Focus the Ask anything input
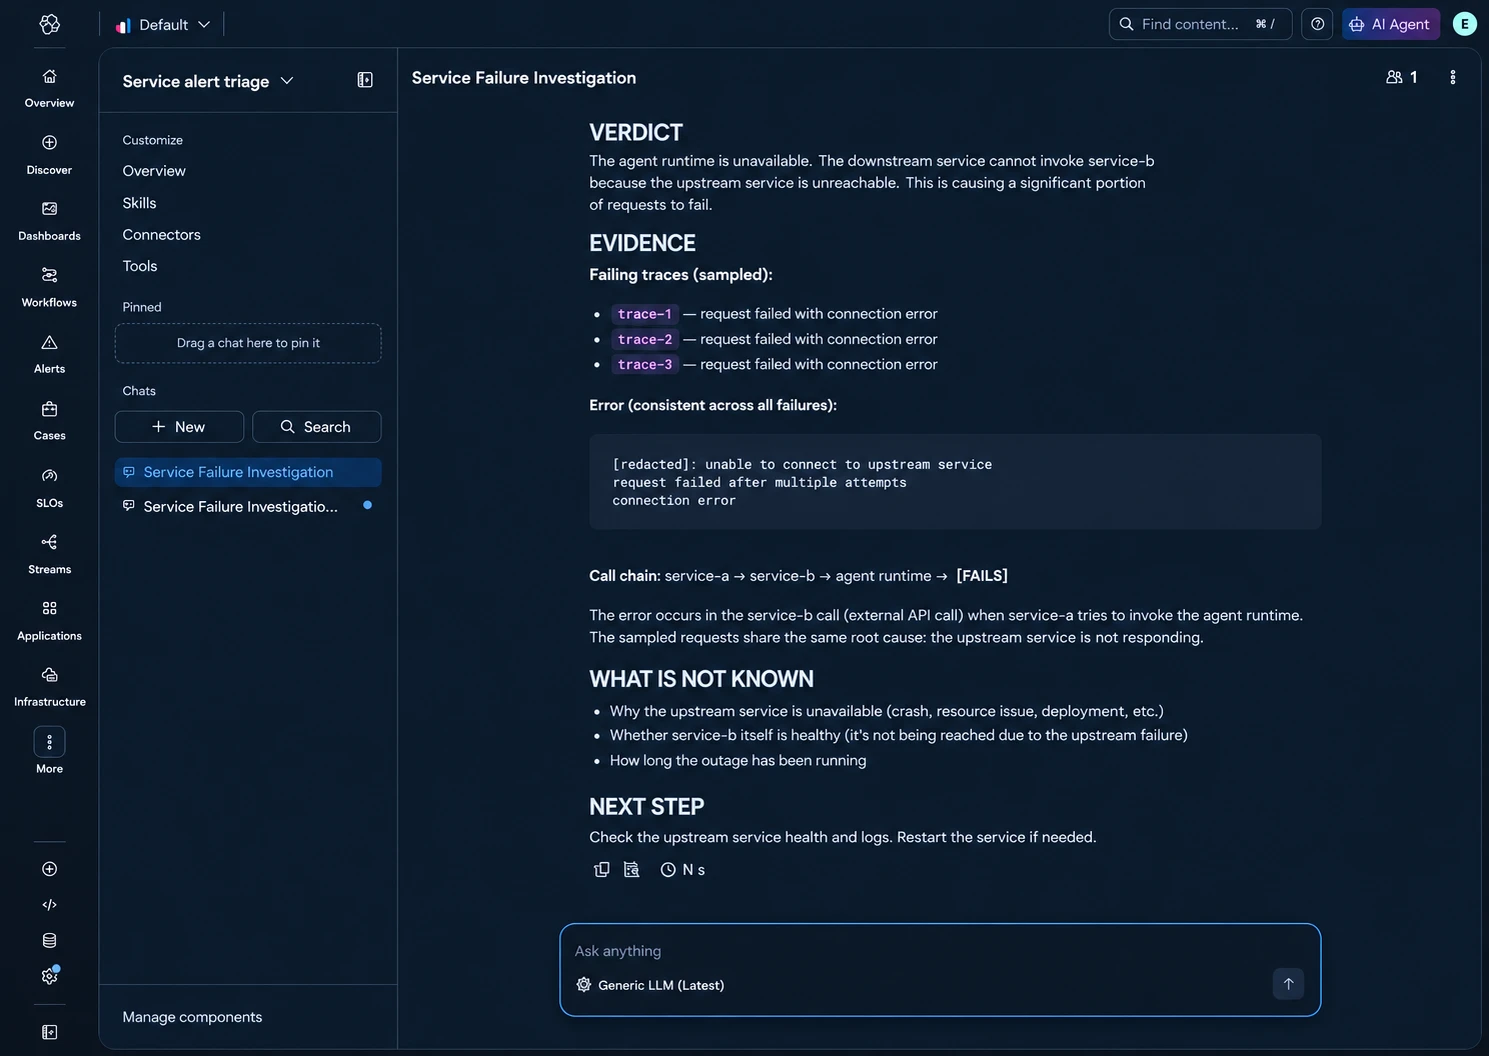1489x1056 pixels. coord(939,951)
